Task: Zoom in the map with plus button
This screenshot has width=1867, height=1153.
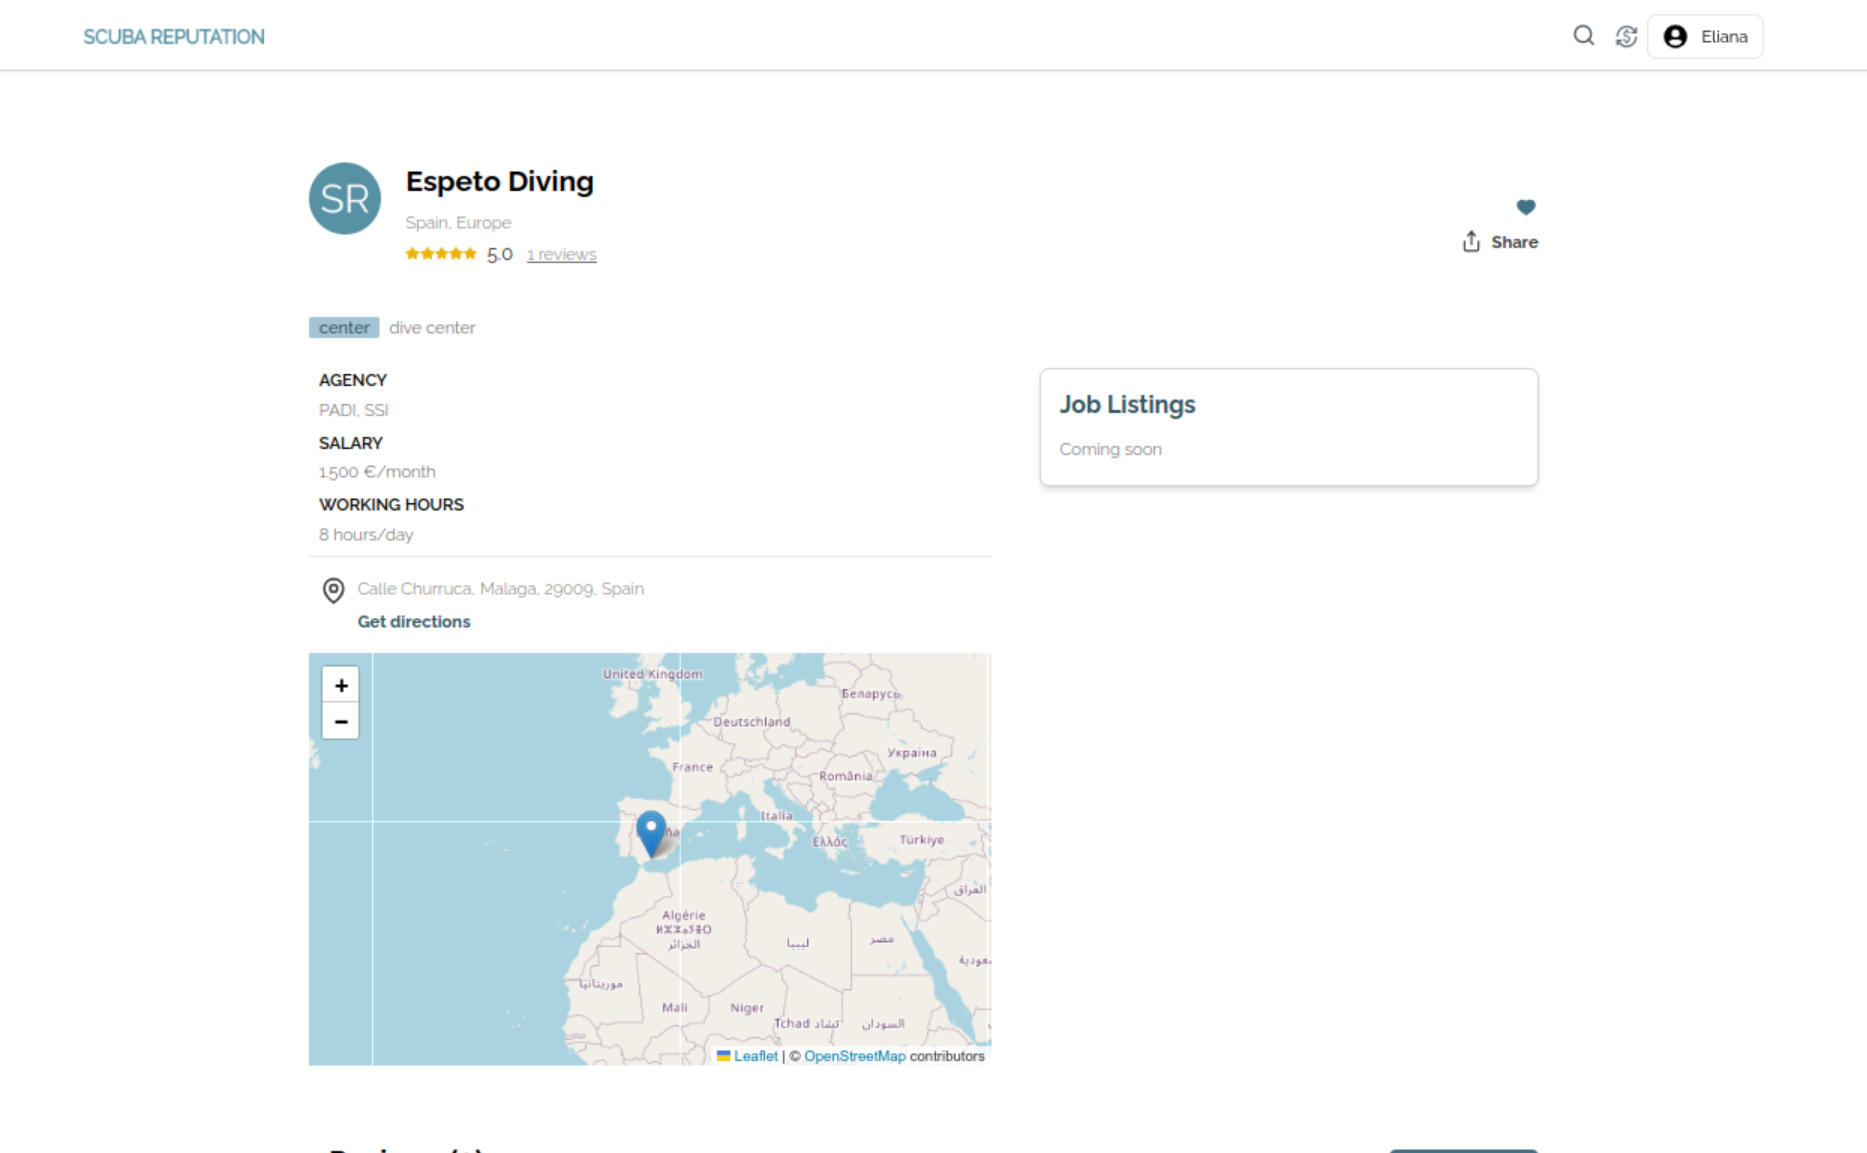Action: coord(341,685)
